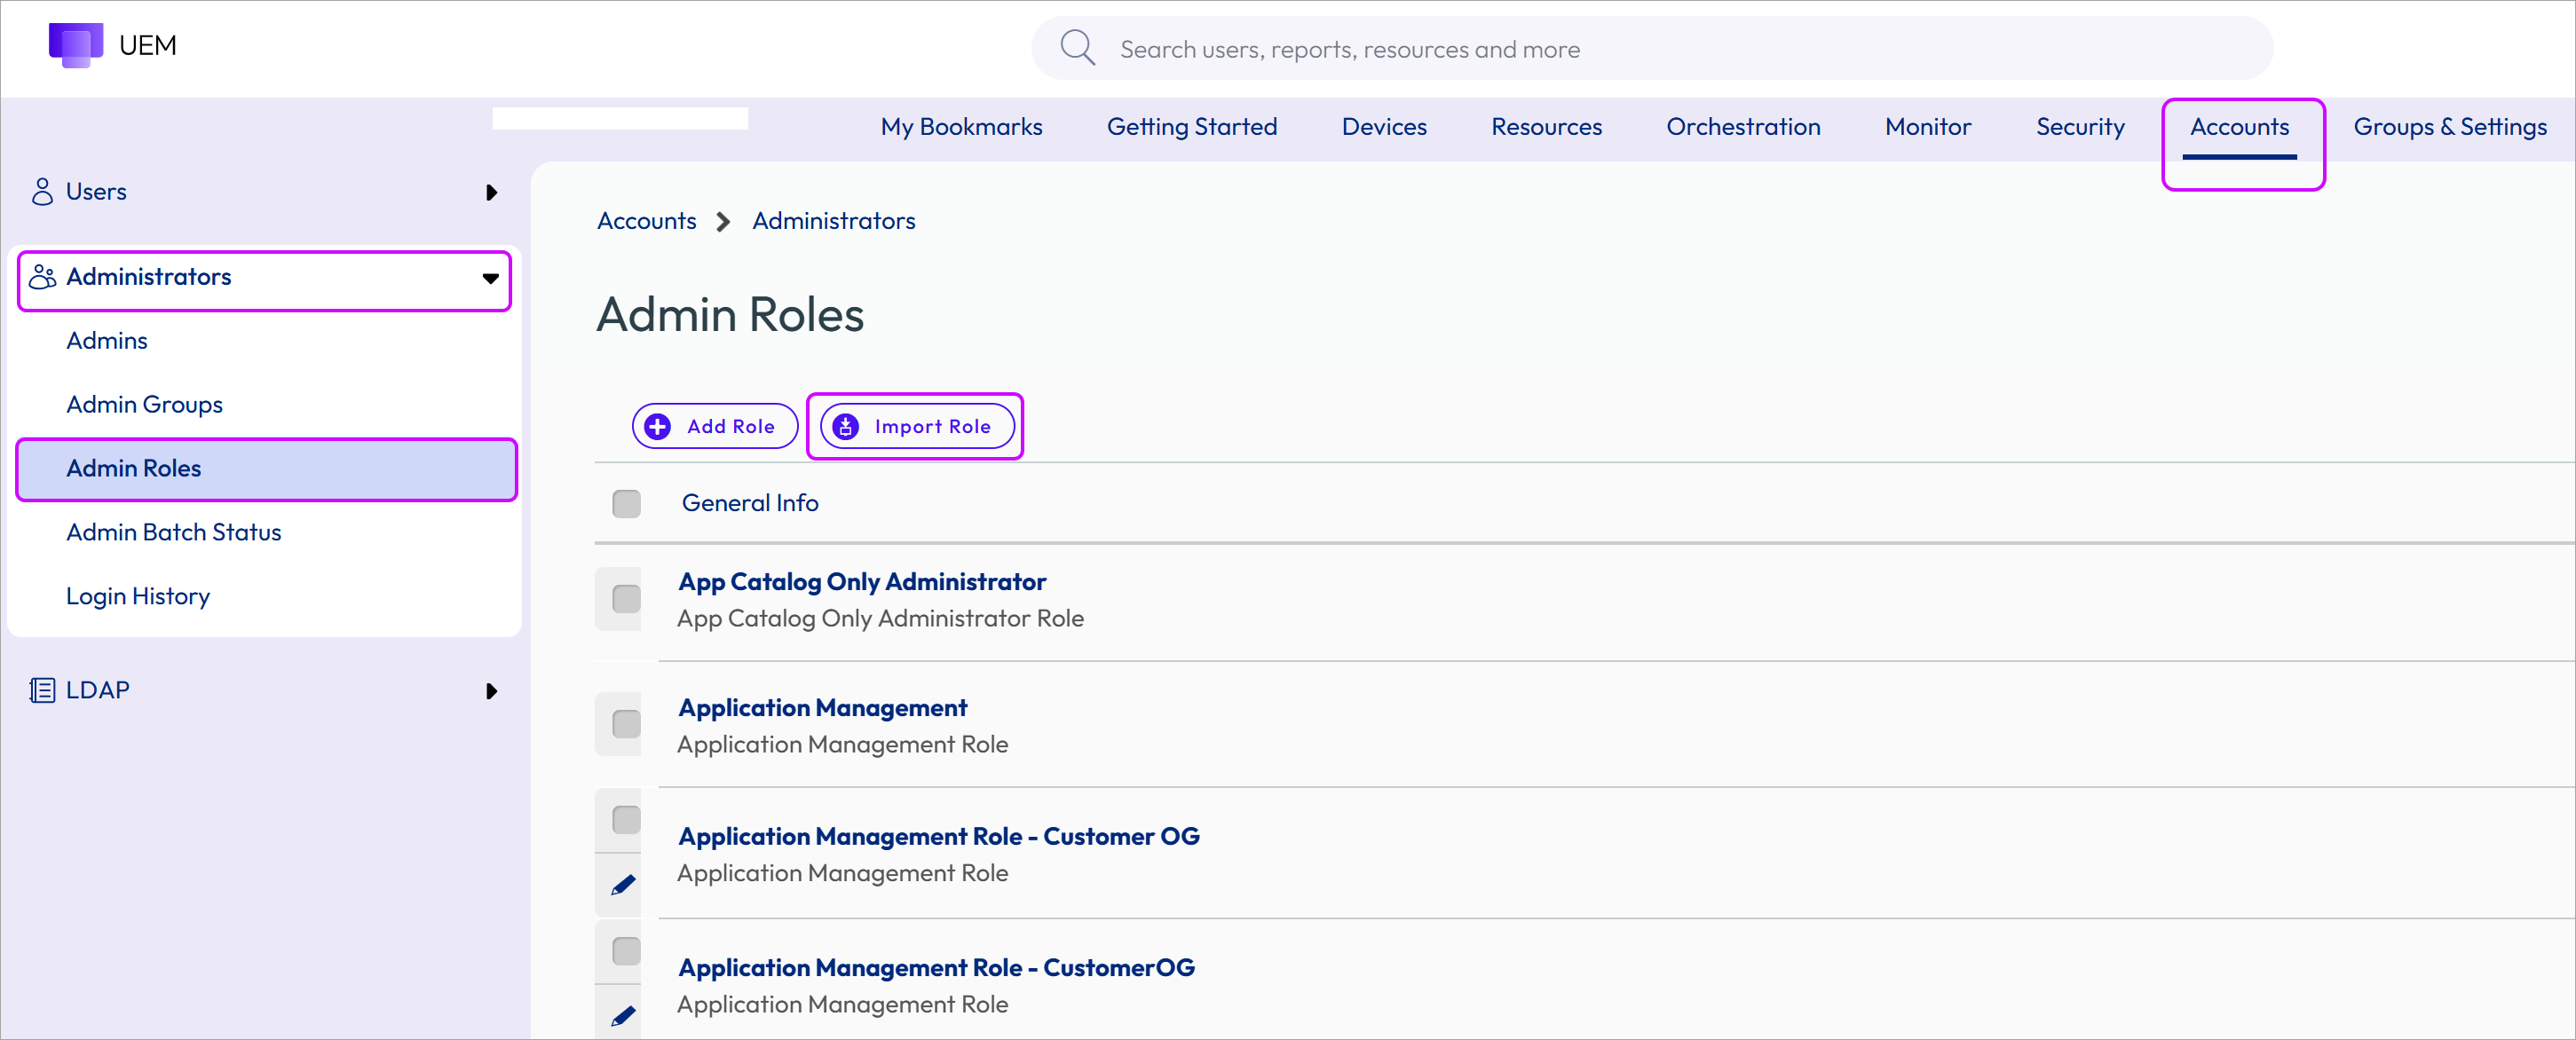
Task: Check Application Management Role - CustomerOG checkbox
Action: (x=626, y=950)
